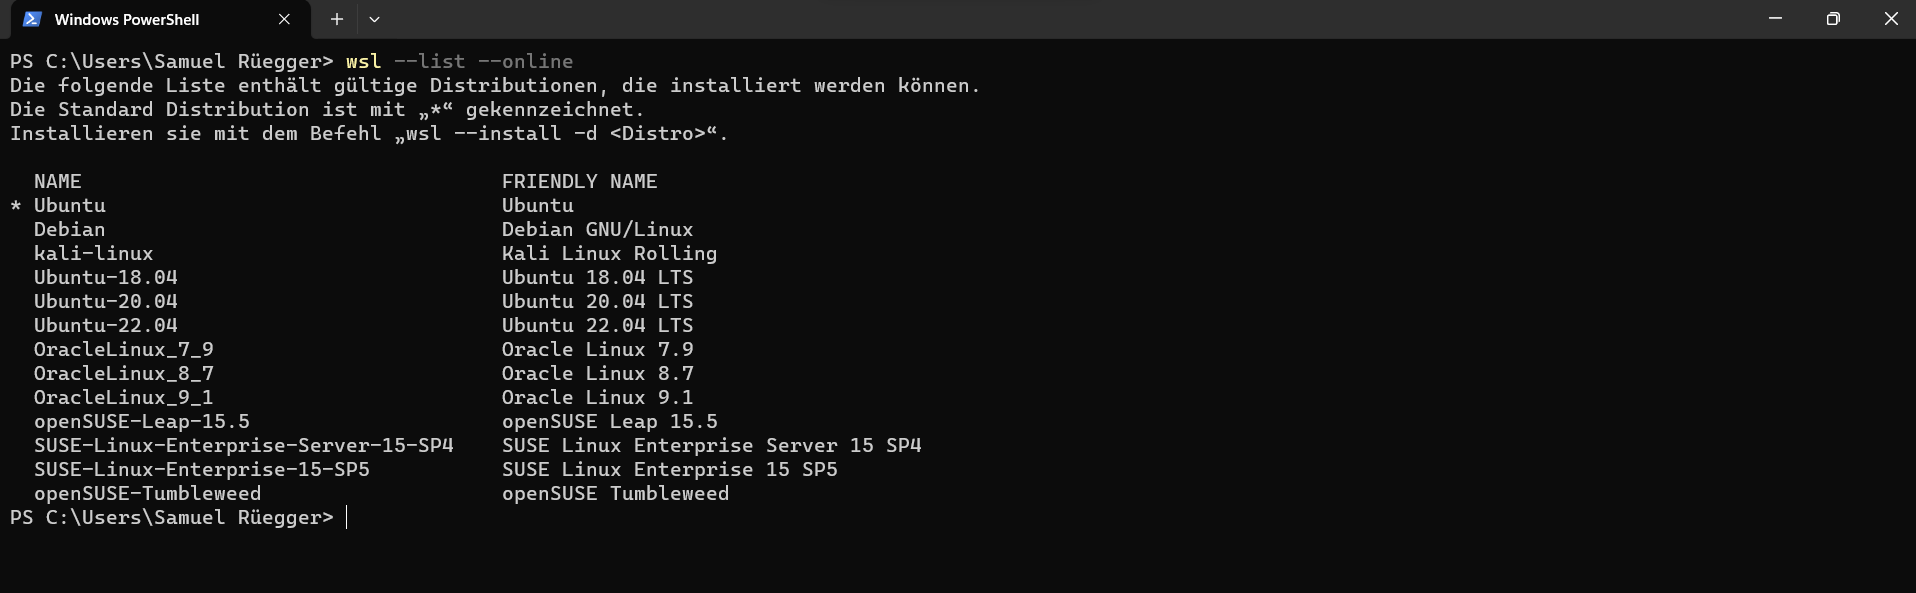Maximize the terminal window
The height and width of the screenshot is (593, 1916).
click(x=1833, y=18)
